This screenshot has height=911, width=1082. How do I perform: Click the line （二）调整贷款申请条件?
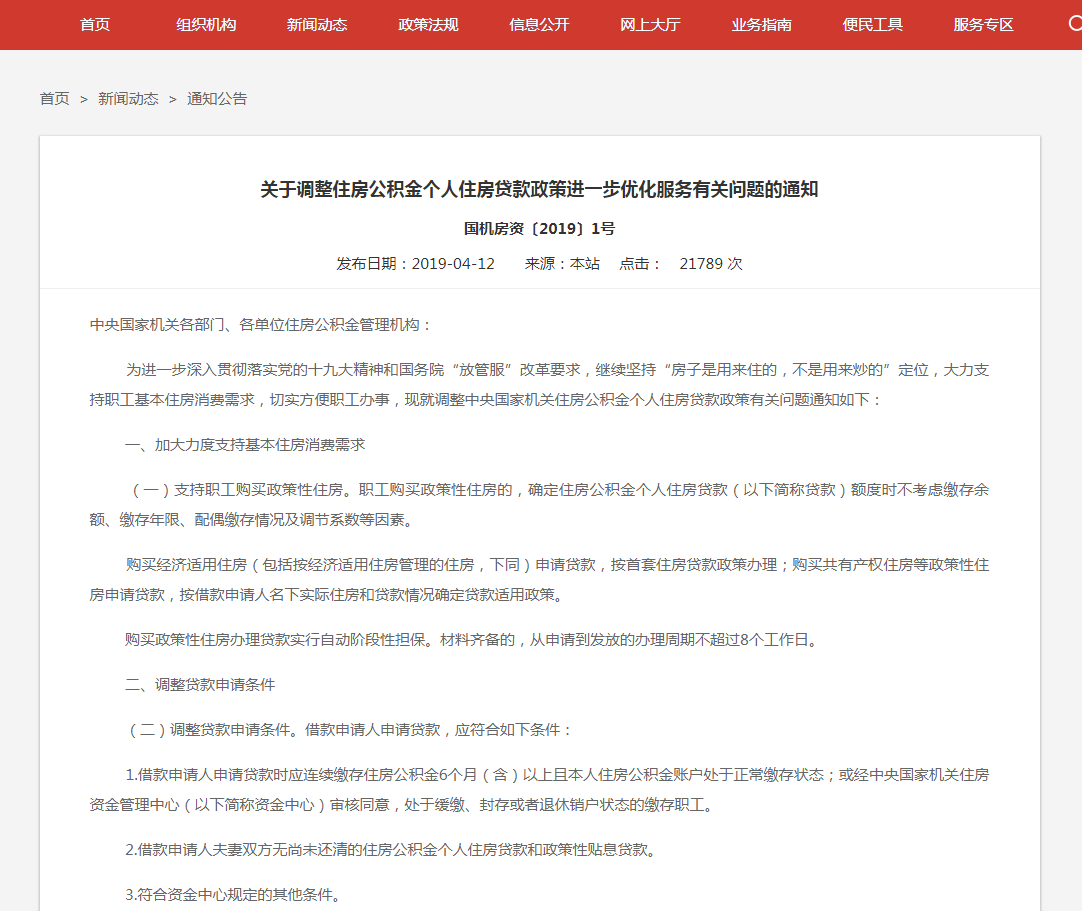click(x=351, y=730)
